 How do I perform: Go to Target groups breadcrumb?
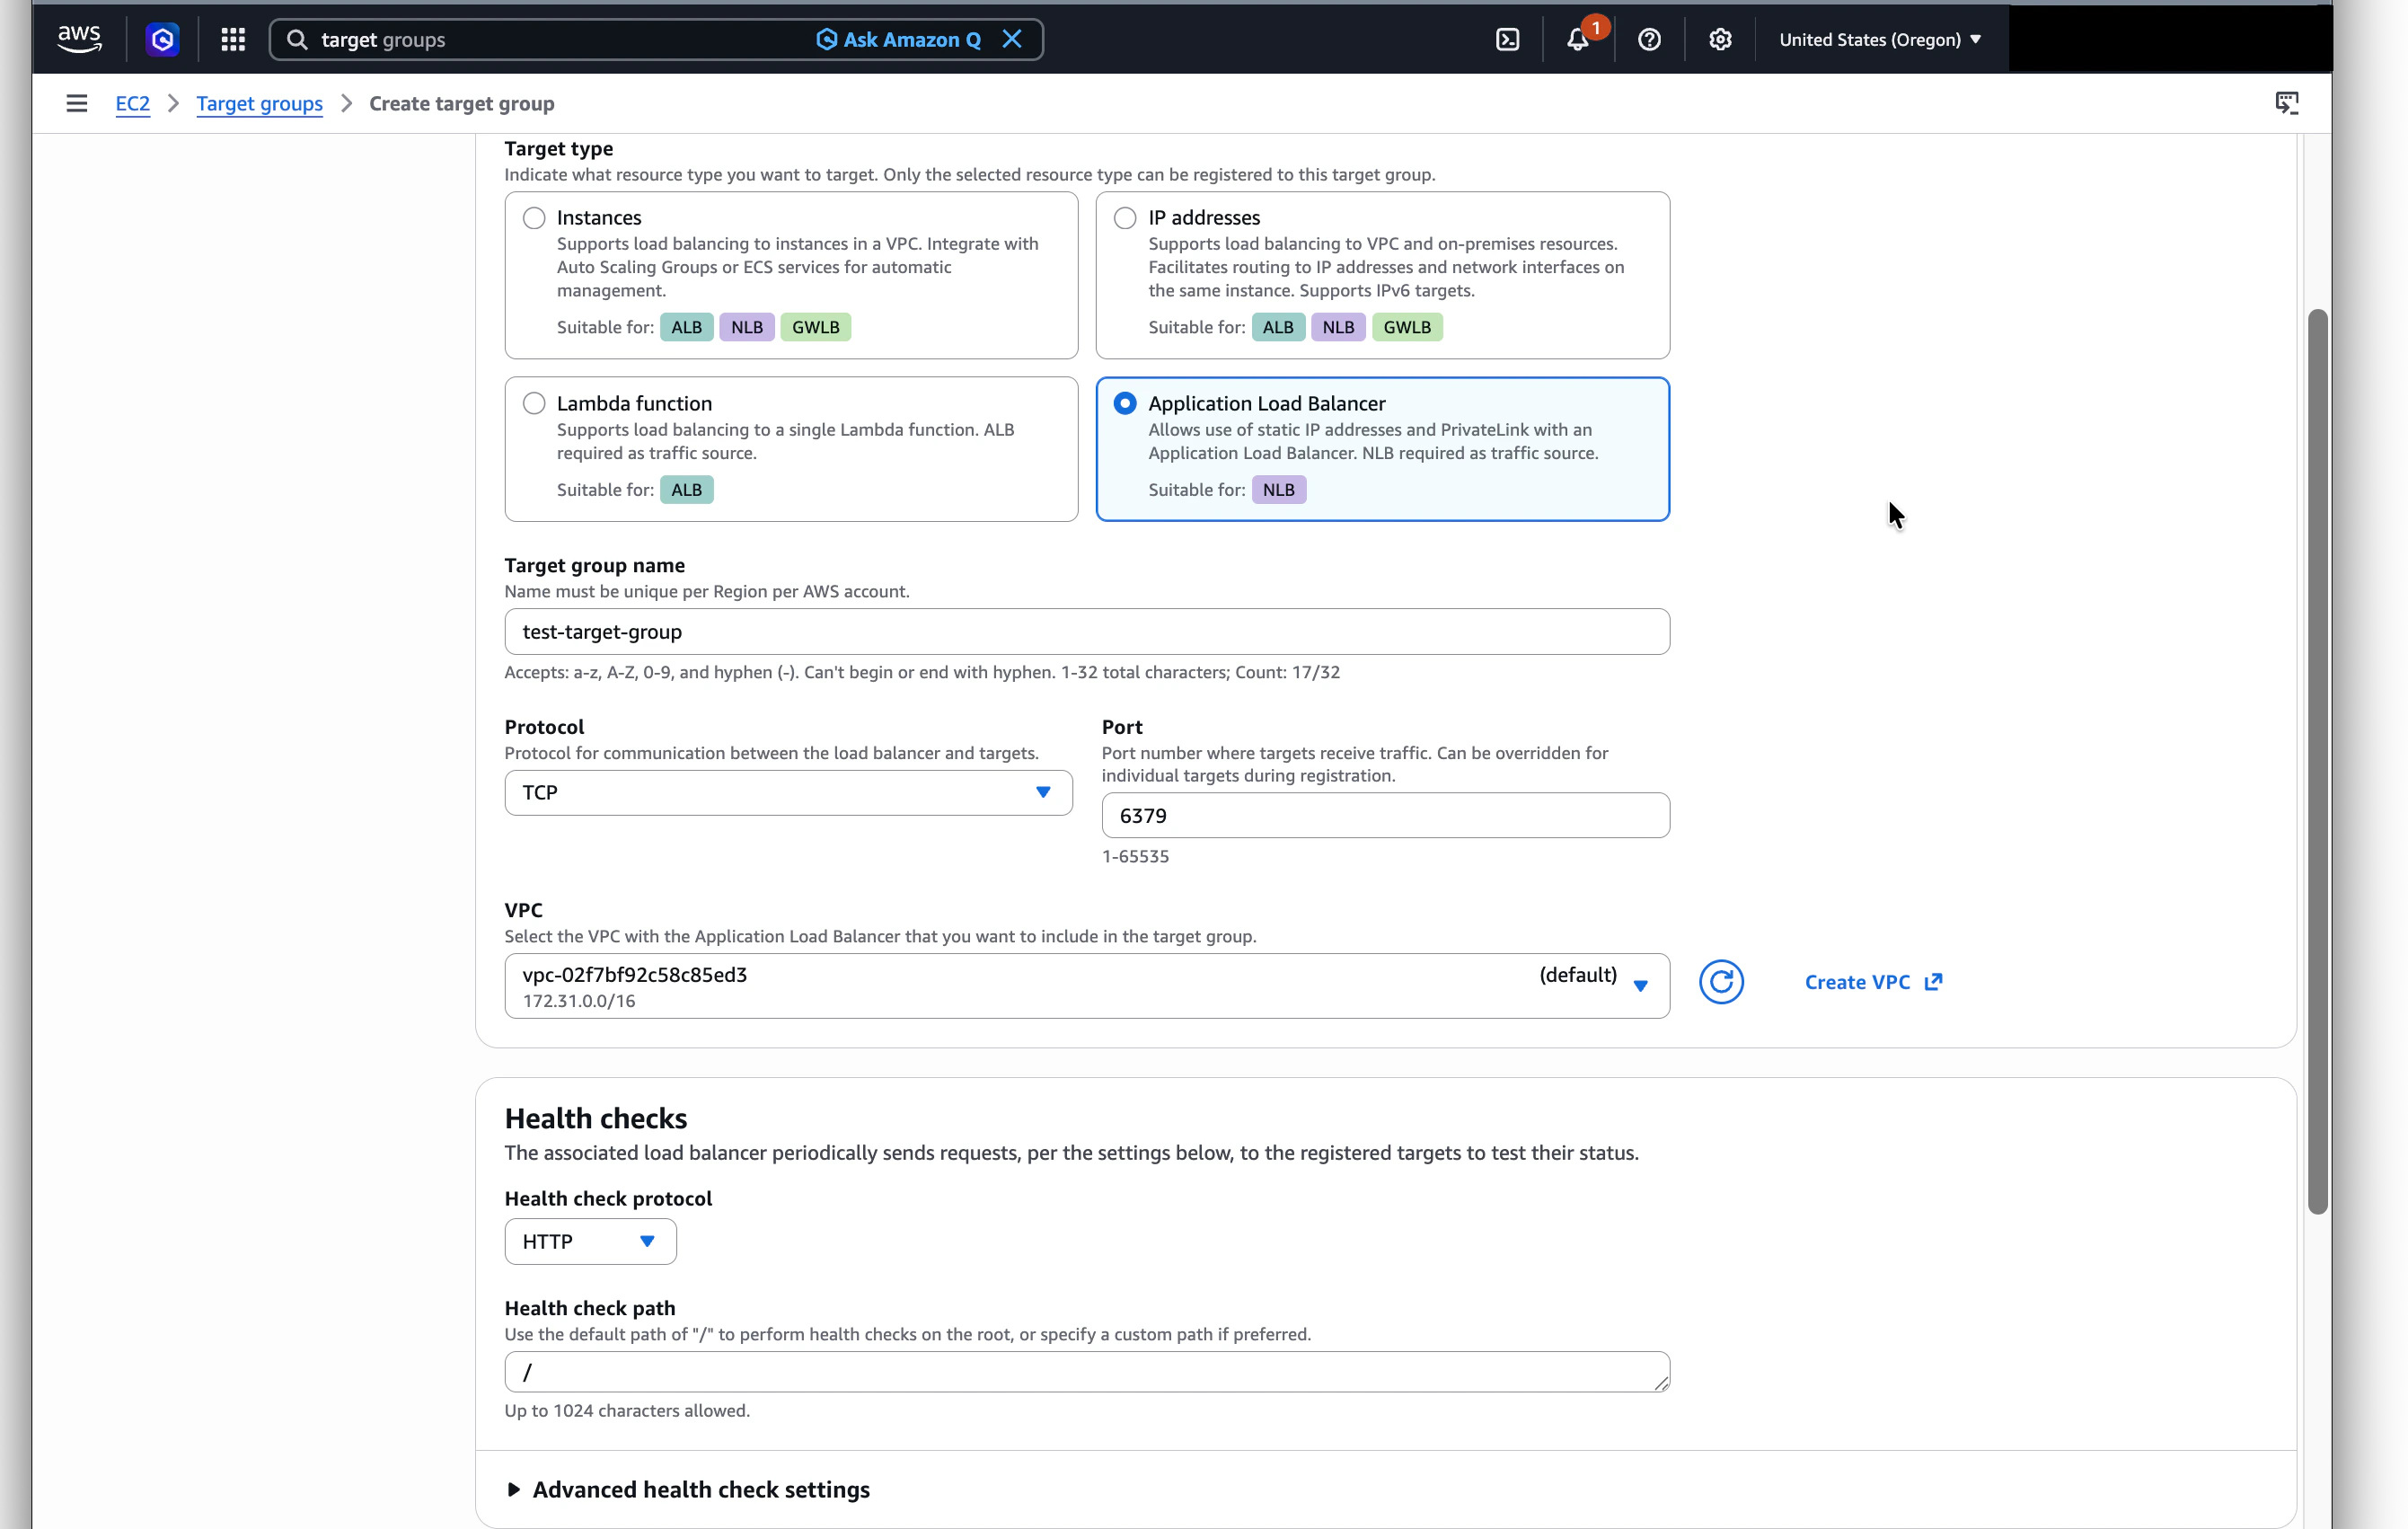[x=259, y=103]
